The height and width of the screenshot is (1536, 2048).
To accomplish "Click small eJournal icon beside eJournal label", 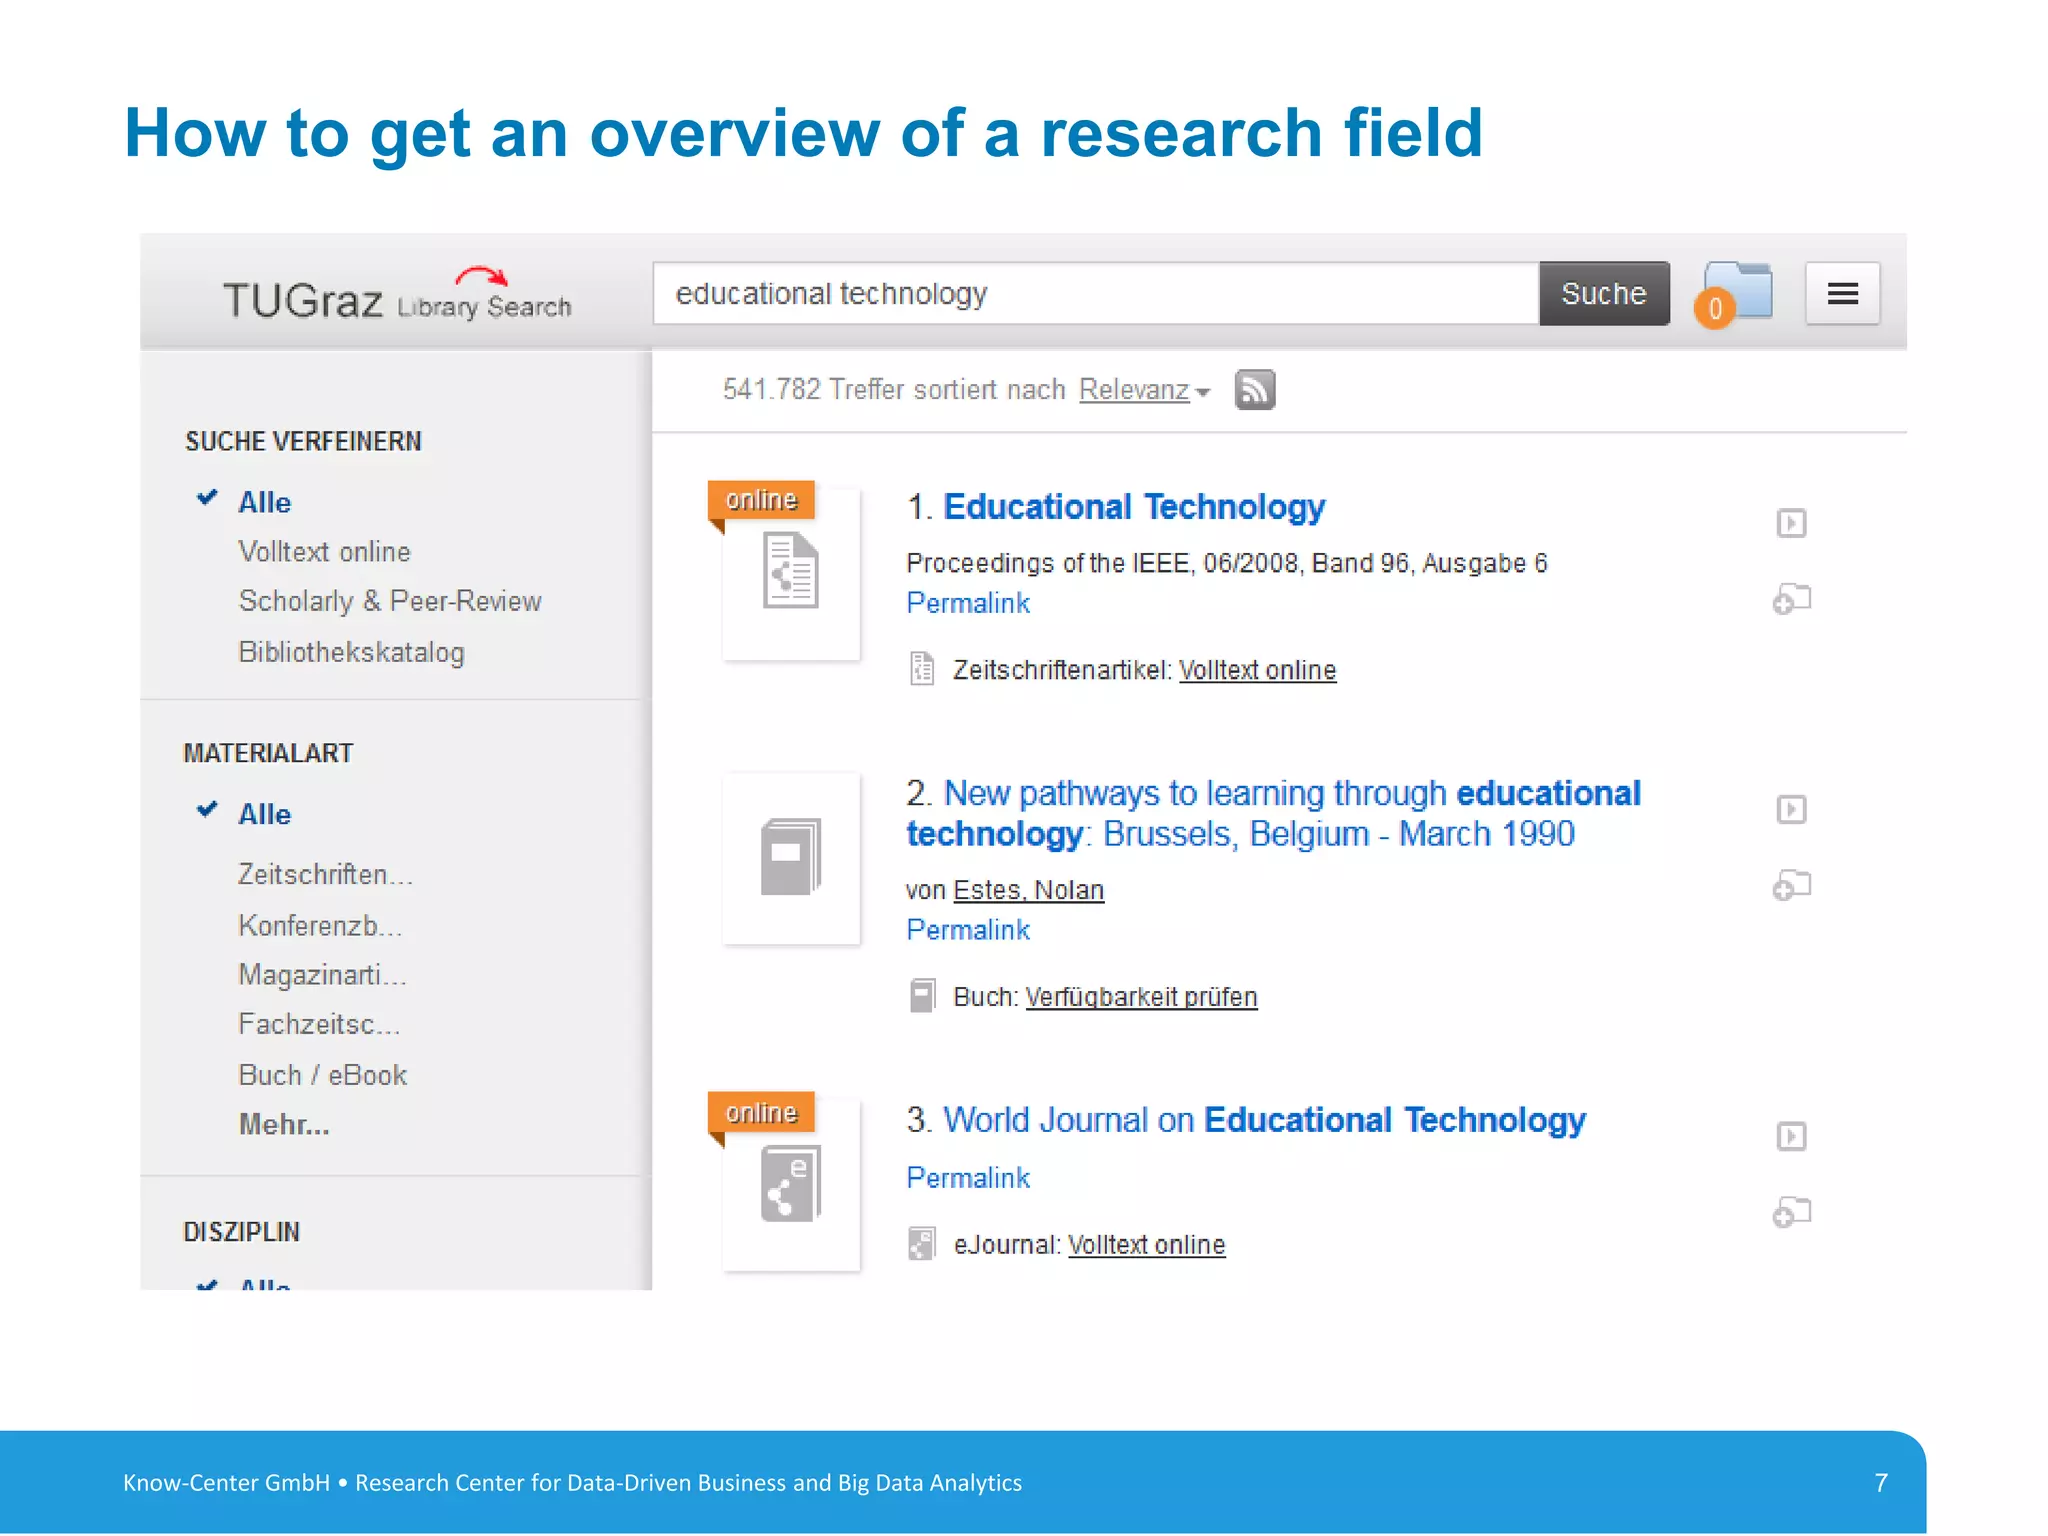I will [922, 1244].
